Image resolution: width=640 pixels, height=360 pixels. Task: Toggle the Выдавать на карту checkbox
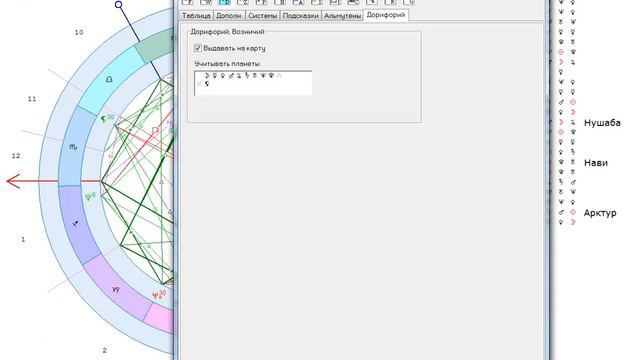(x=198, y=48)
